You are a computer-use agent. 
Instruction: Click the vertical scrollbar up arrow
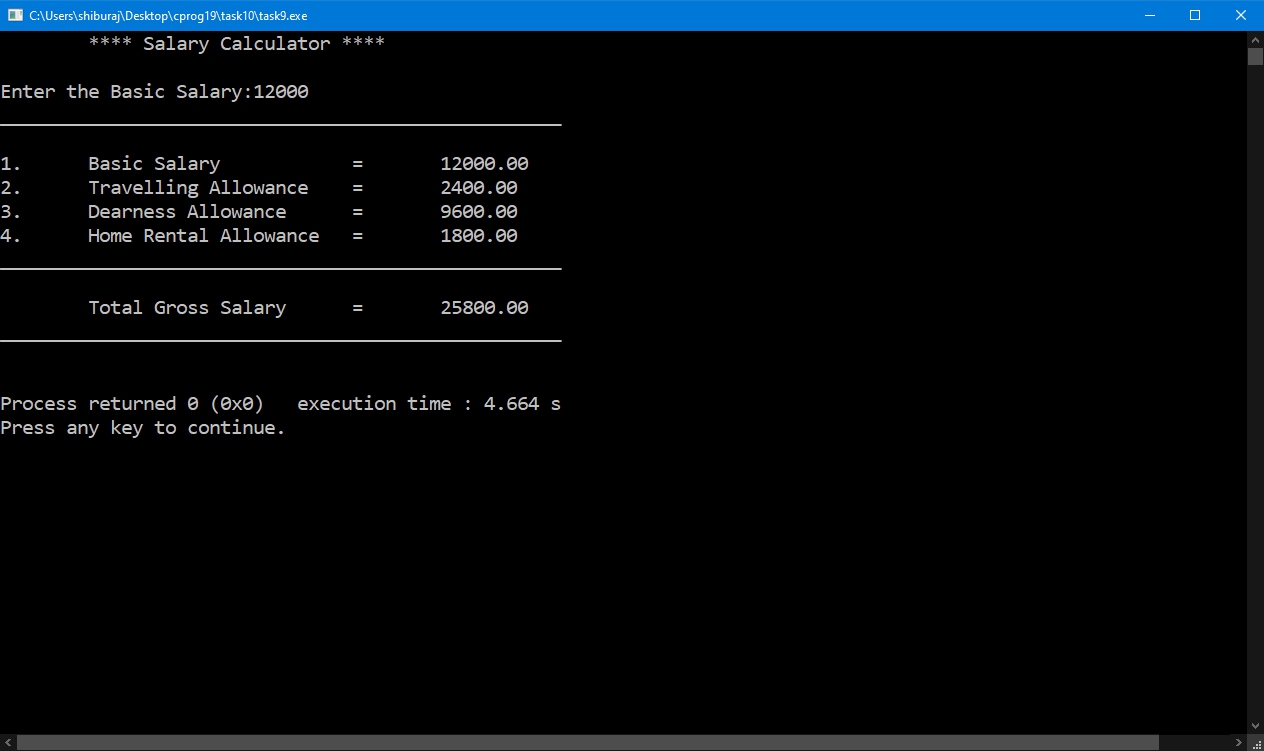pyautogui.click(x=1255, y=38)
